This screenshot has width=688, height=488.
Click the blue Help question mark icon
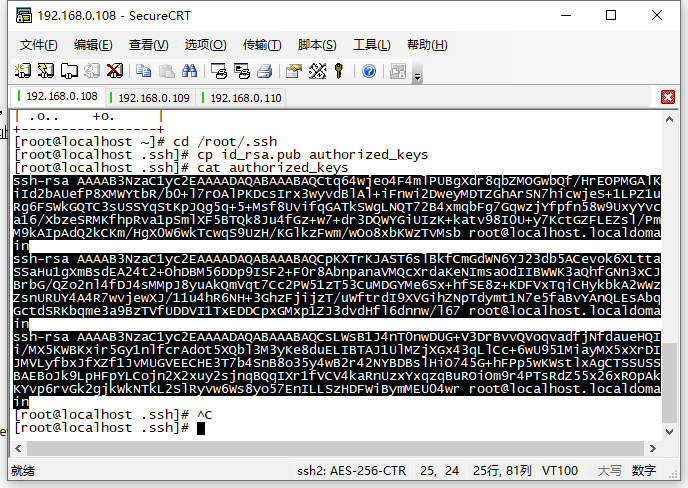(x=369, y=71)
